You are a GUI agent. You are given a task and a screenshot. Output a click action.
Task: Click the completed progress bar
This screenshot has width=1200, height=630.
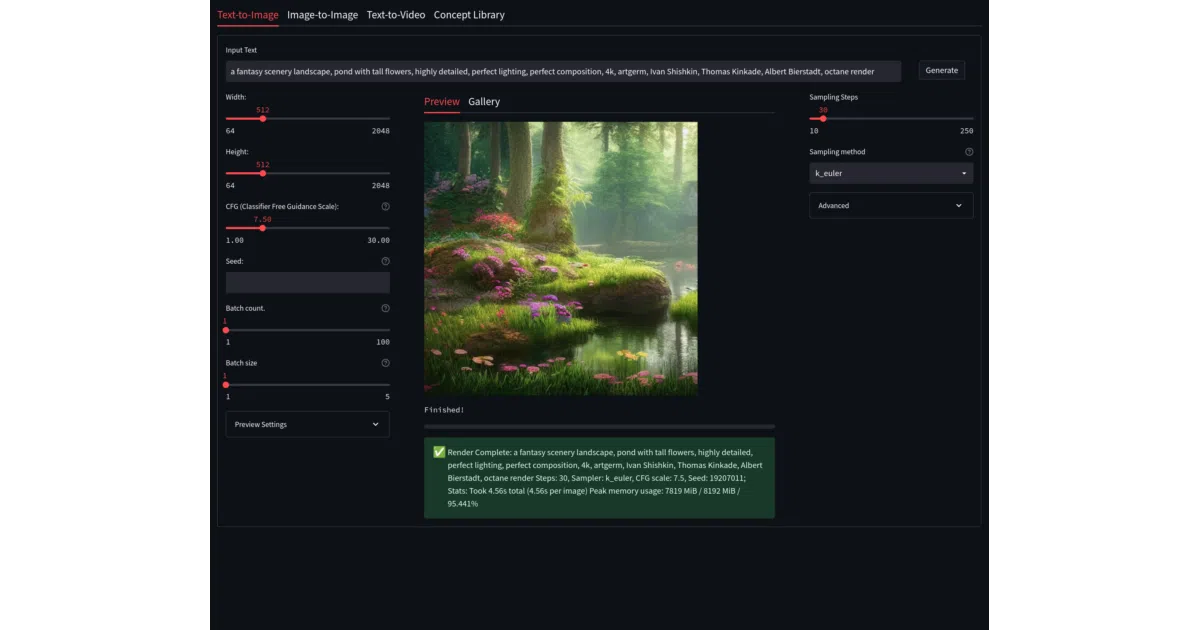pyautogui.click(x=599, y=427)
